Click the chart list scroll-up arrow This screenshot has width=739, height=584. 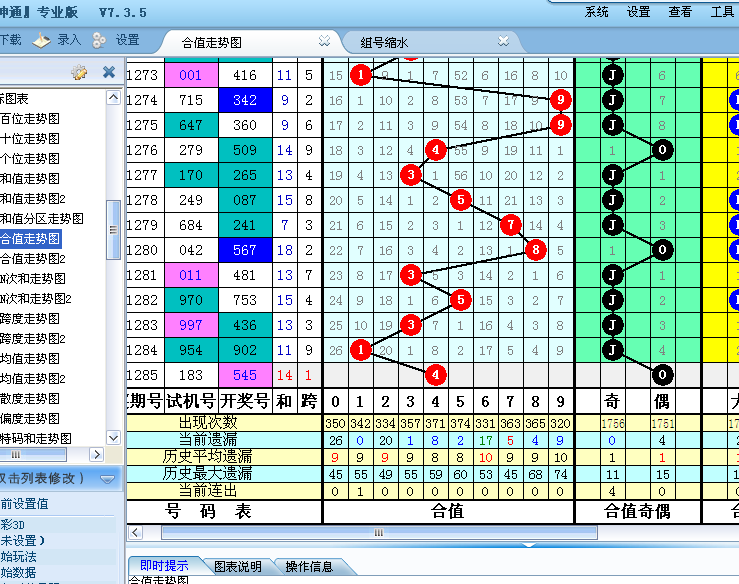[113, 98]
